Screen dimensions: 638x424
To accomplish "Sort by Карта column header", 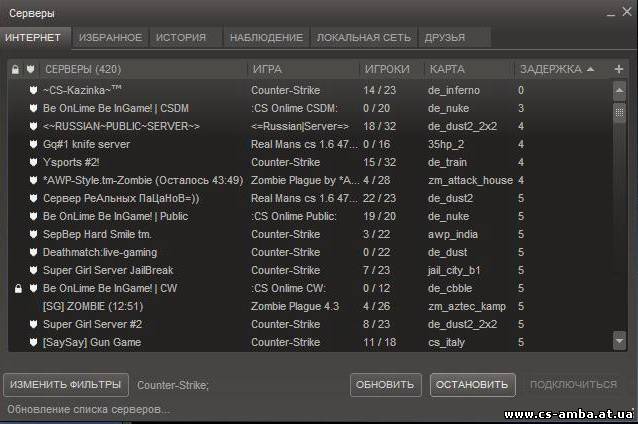I will click(x=470, y=69).
